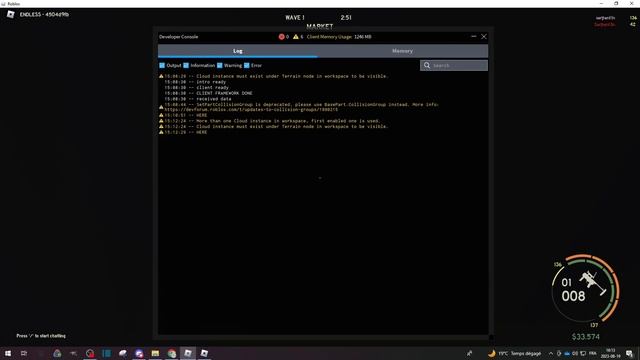640x360 pixels.
Task: Click the Developer Console title
Action: [x=178, y=37]
